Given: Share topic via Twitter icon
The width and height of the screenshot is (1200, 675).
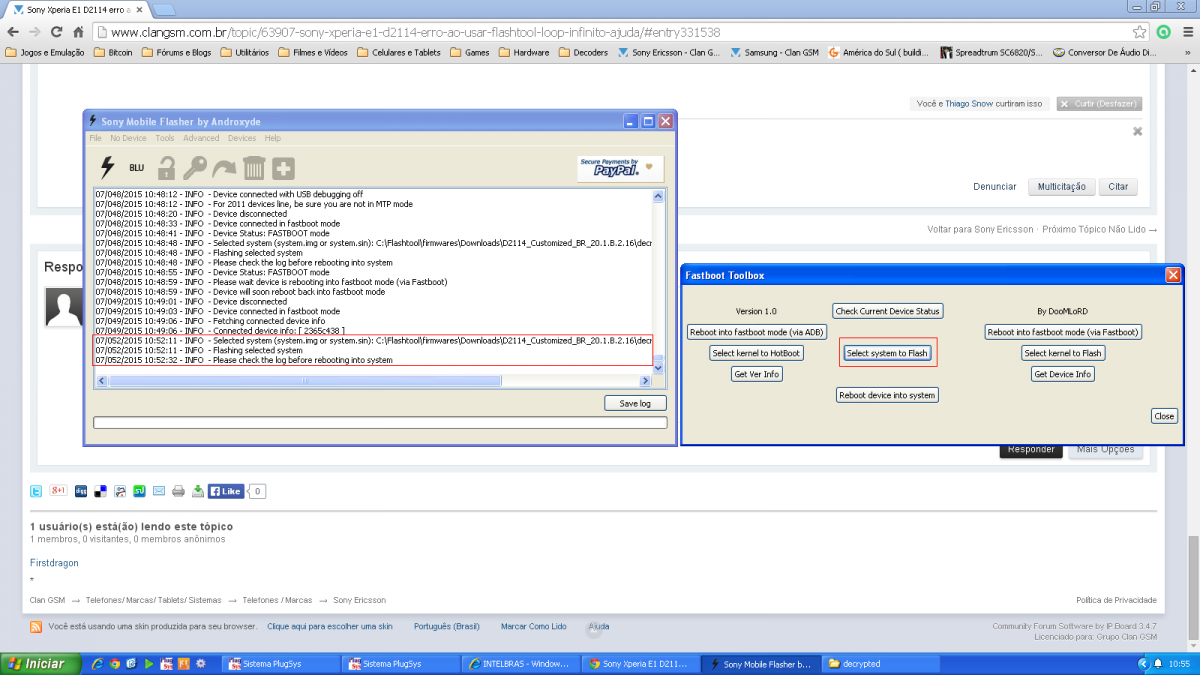Looking at the screenshot, I should click(x=37, y=491).
